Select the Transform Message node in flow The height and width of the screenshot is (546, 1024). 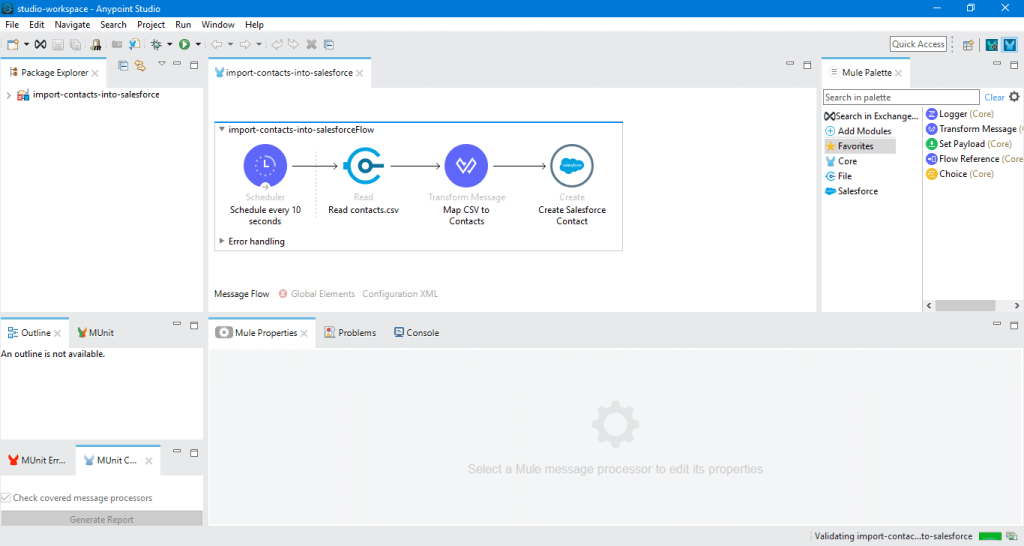click(466, 166)
